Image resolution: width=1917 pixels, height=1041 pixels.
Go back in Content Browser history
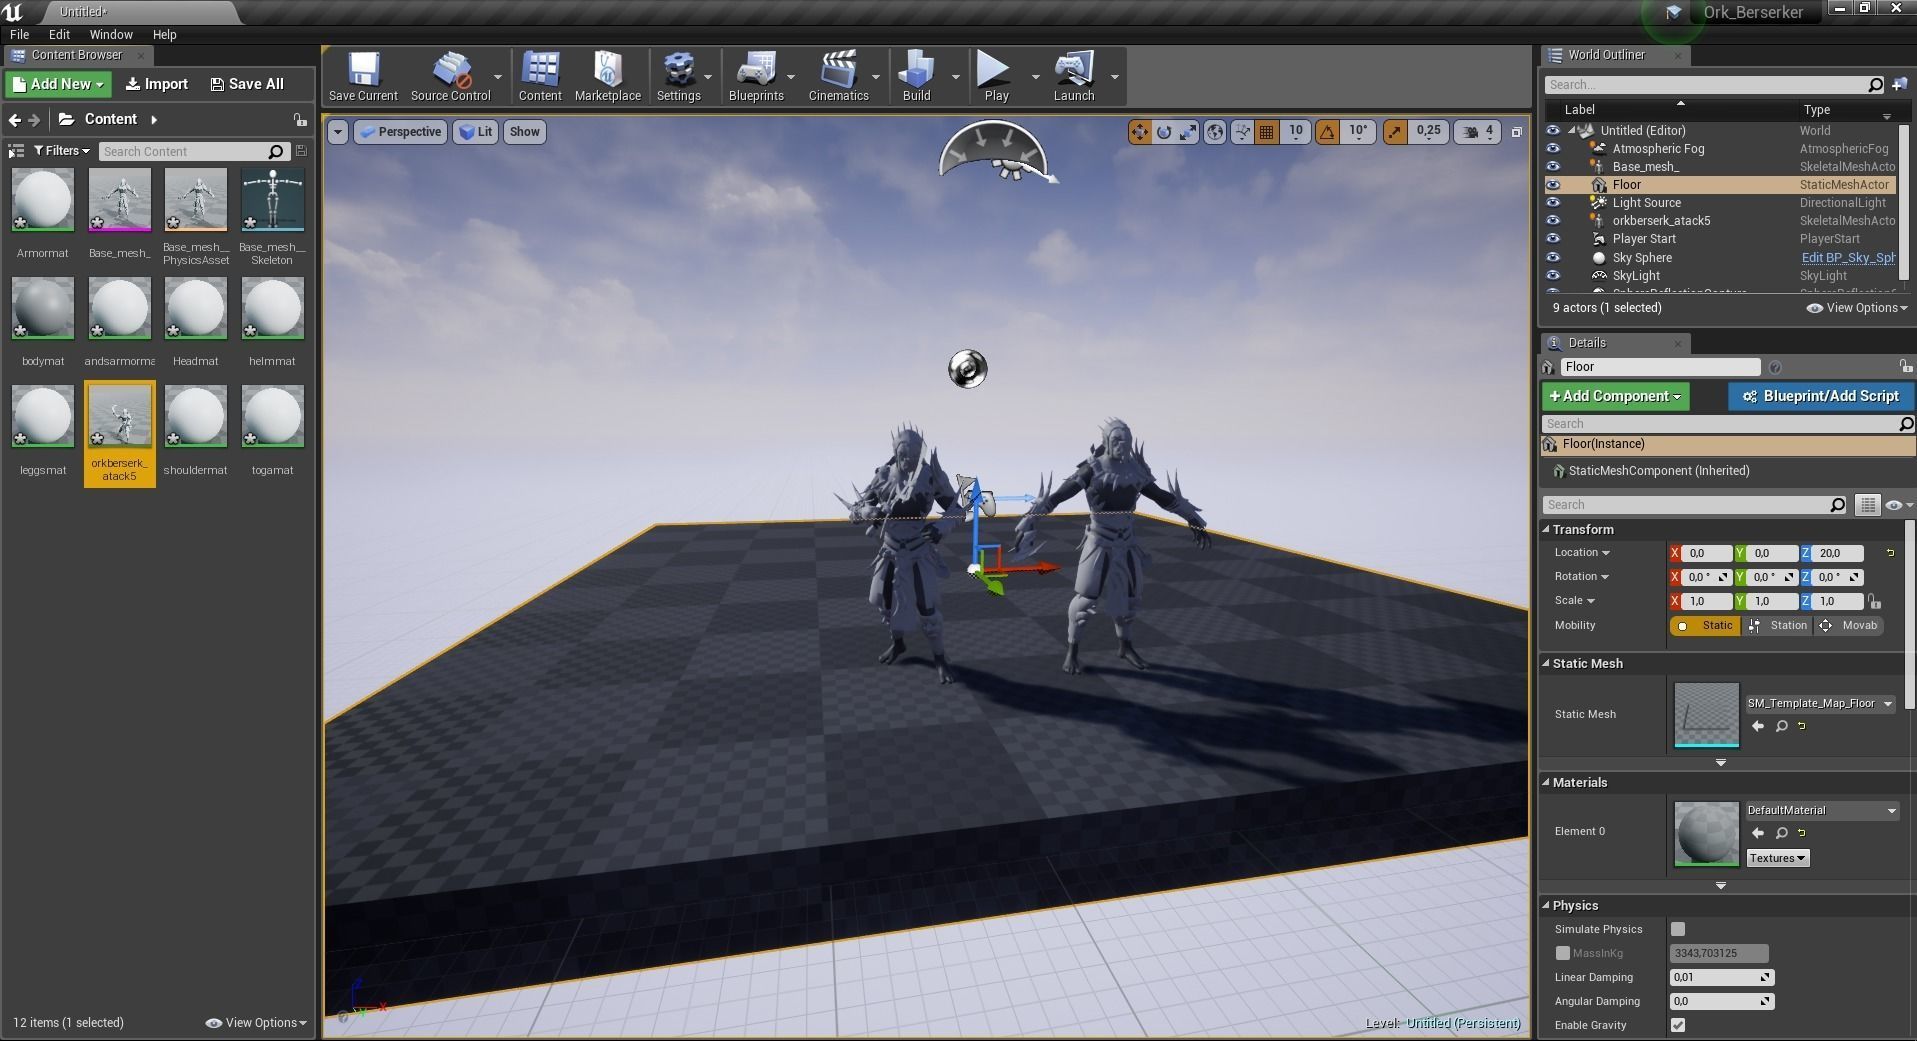[x=15, y=120]
